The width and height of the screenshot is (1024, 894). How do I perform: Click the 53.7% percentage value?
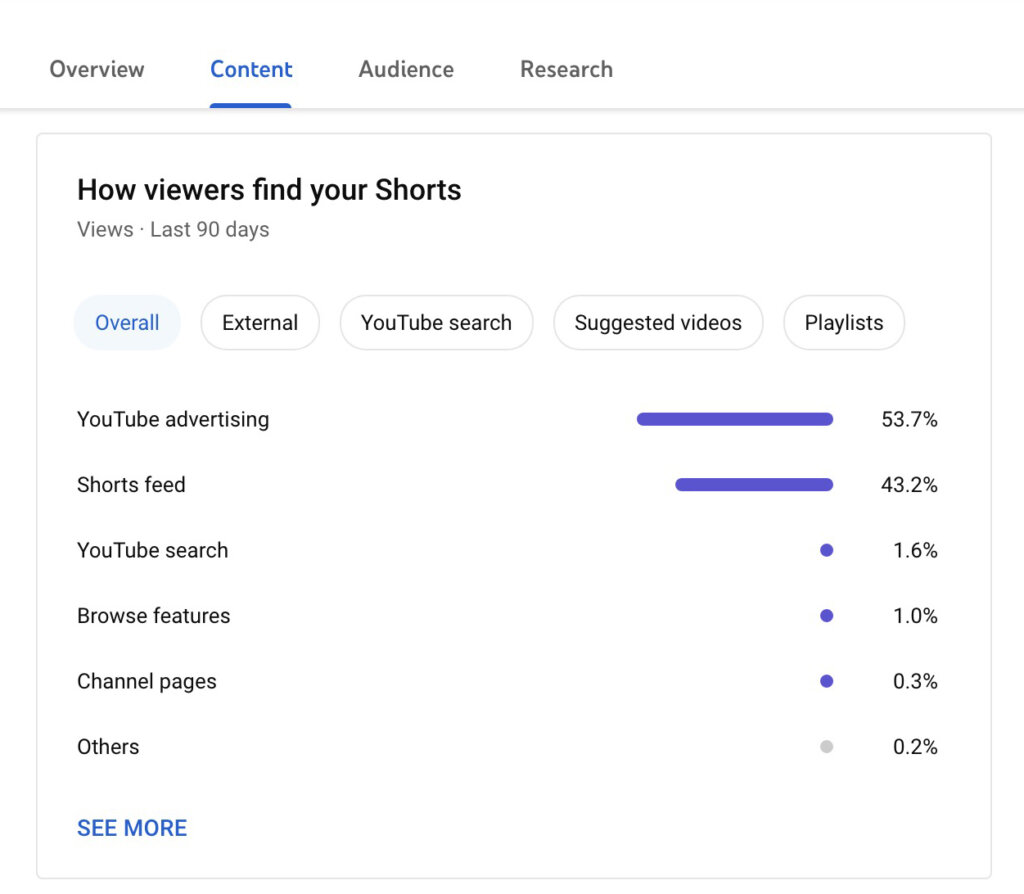point(910,419)
